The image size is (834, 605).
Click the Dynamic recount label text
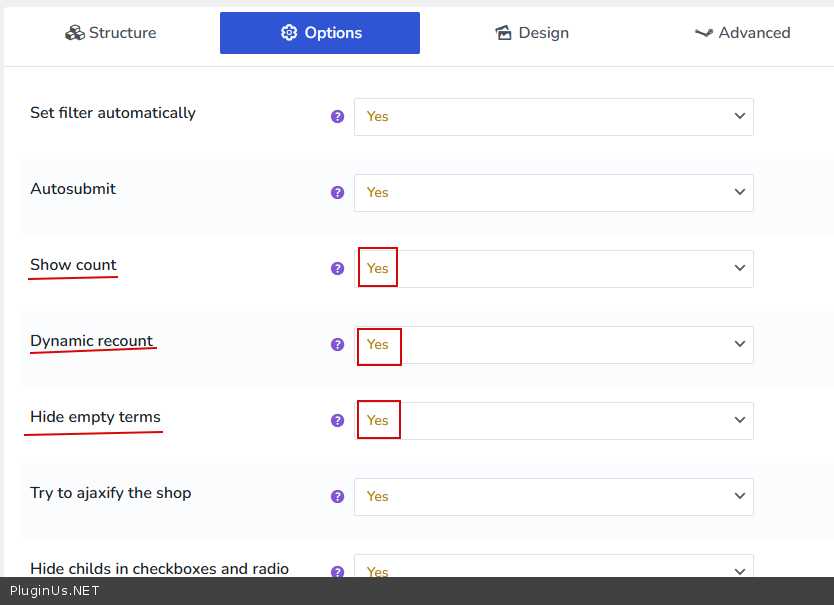tap(91, 341)
